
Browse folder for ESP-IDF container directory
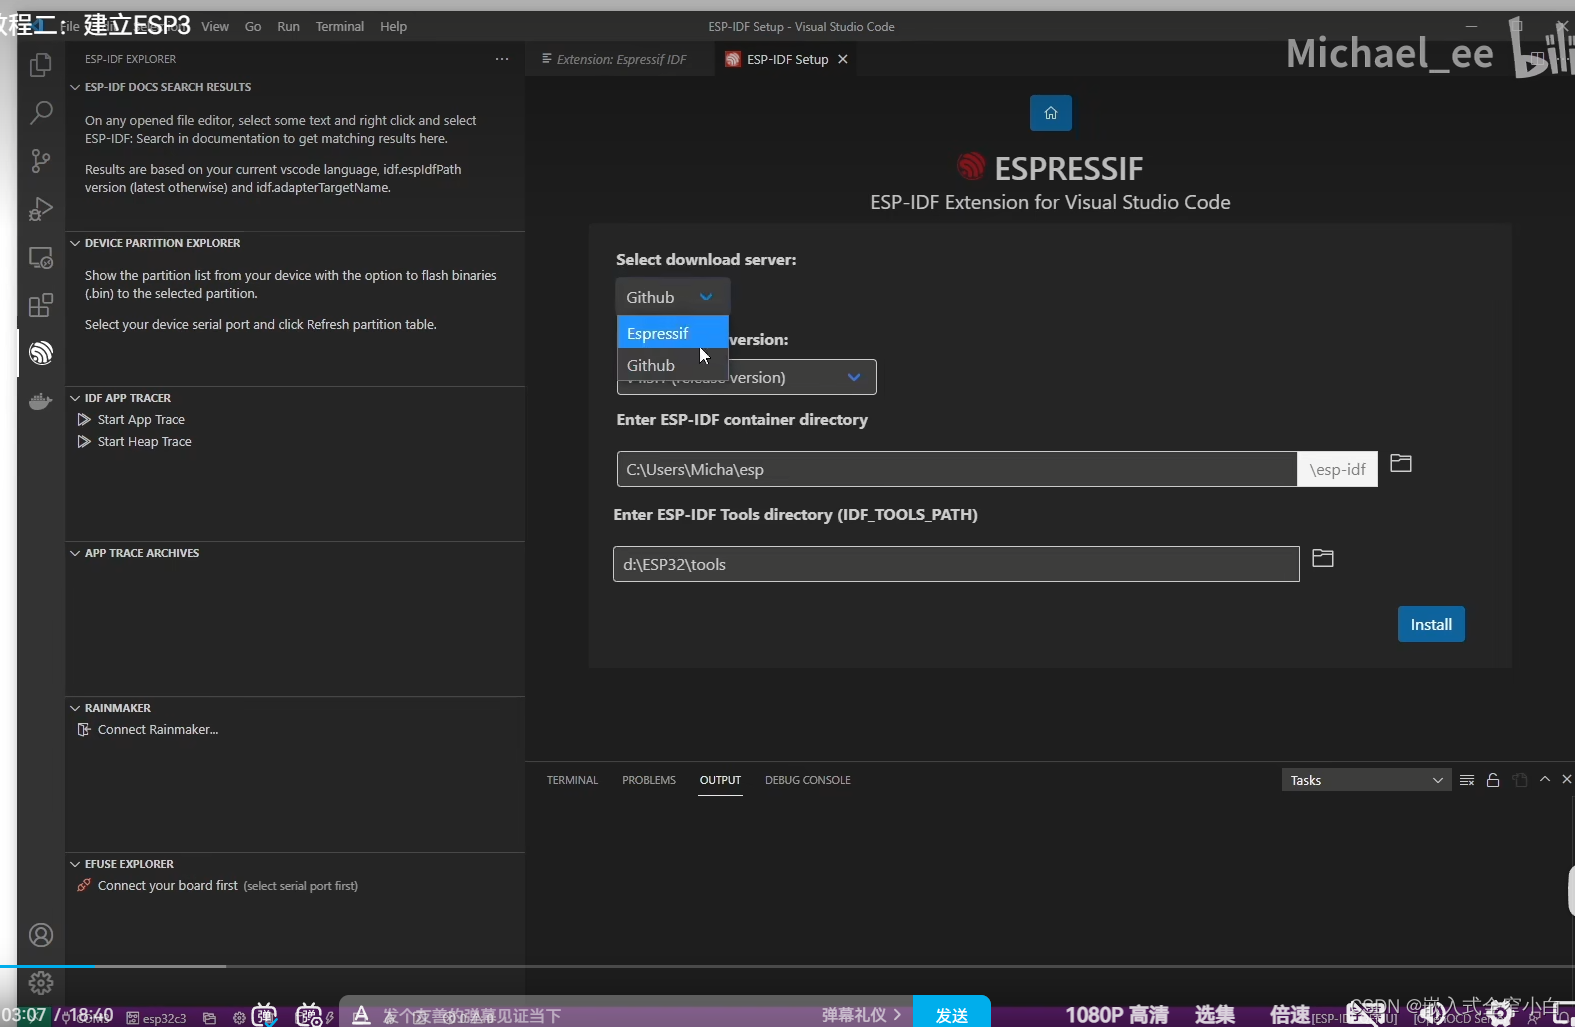pyautogui.click(x=1401, y=463)
